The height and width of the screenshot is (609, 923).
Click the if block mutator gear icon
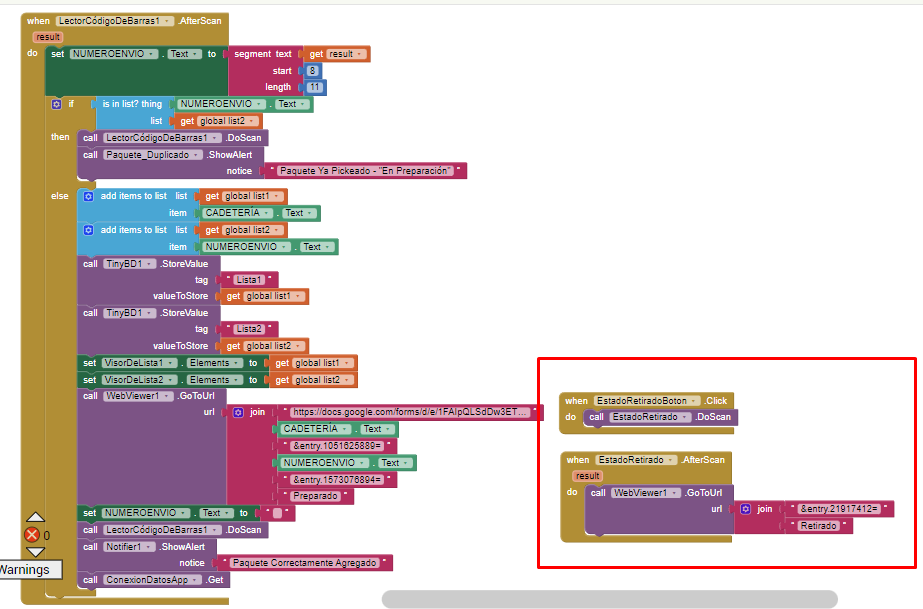click(x=56, y=104)
